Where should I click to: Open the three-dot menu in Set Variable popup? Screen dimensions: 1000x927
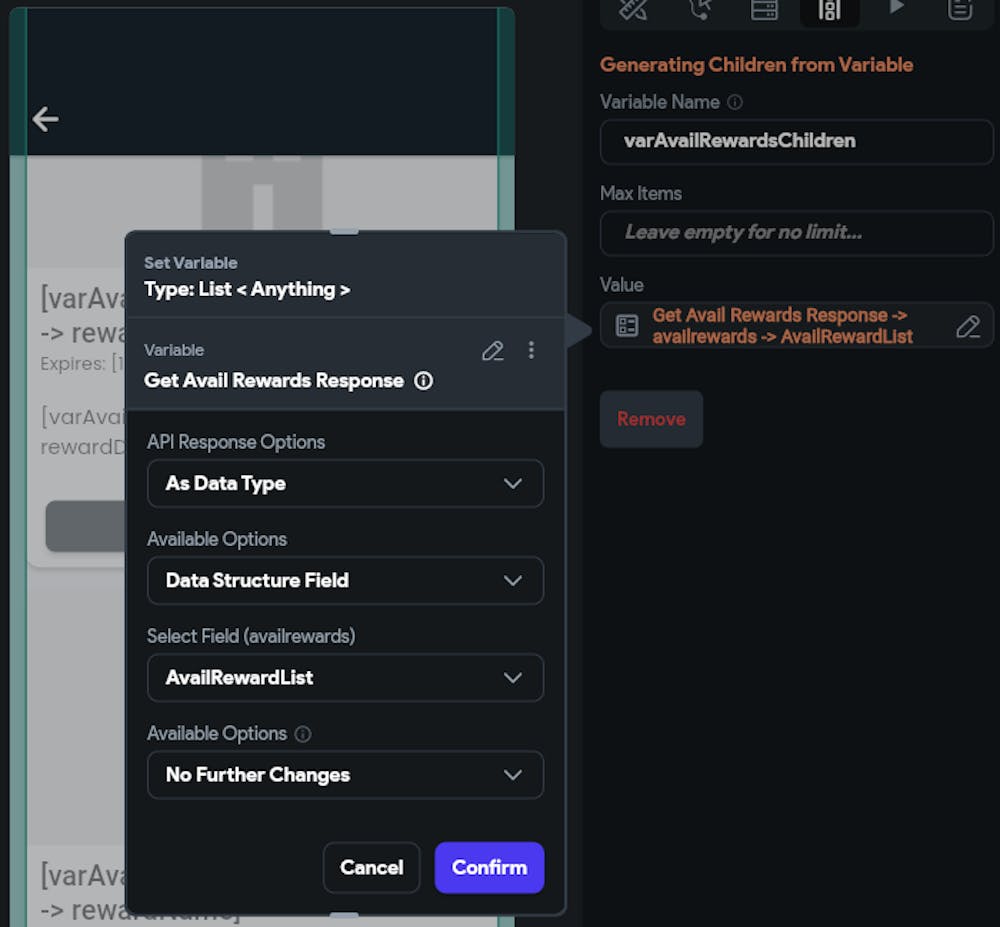(x=531, y=350)
